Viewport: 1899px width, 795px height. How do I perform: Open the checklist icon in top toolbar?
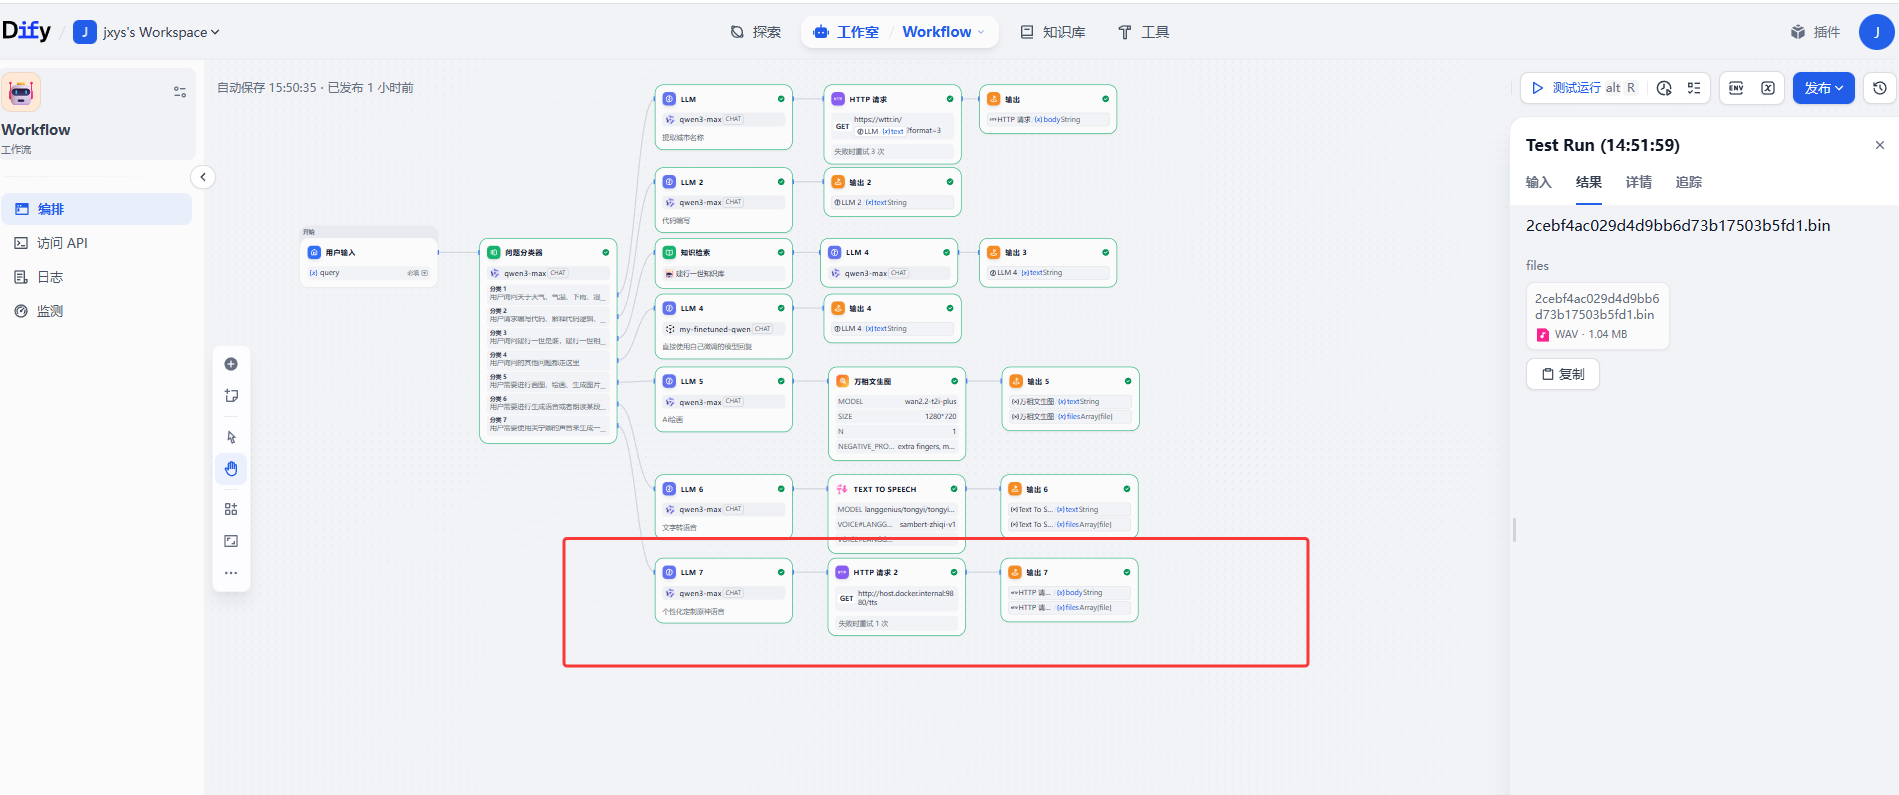click(1694, 88)
